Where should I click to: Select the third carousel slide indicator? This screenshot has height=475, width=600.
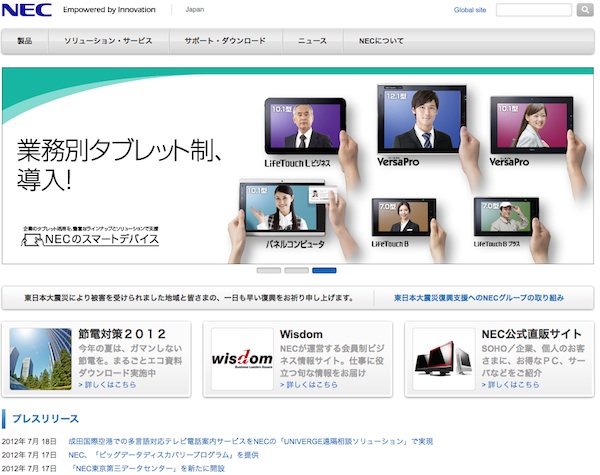coord(324,270)
